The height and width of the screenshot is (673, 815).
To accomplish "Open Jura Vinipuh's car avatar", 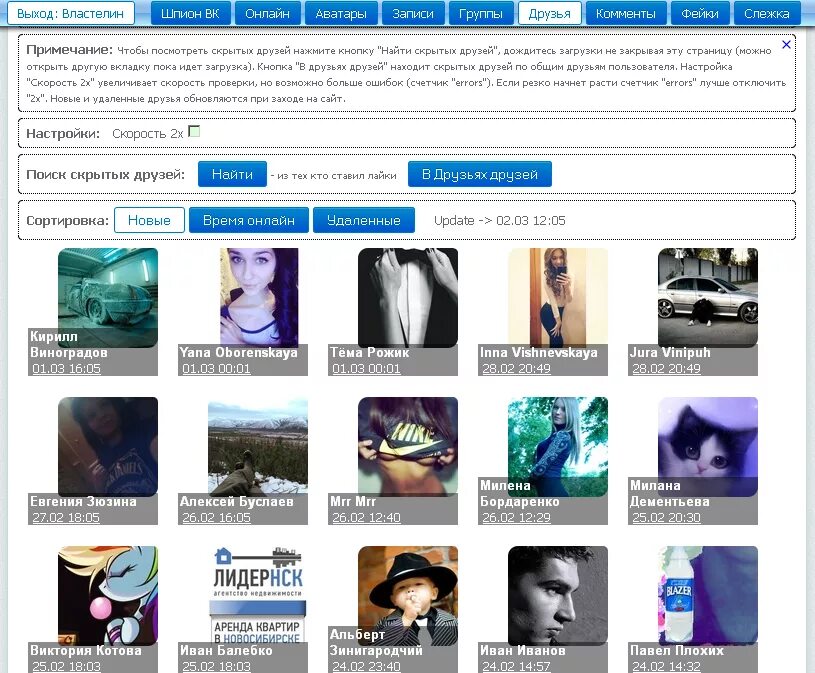I will coord(708,297).
